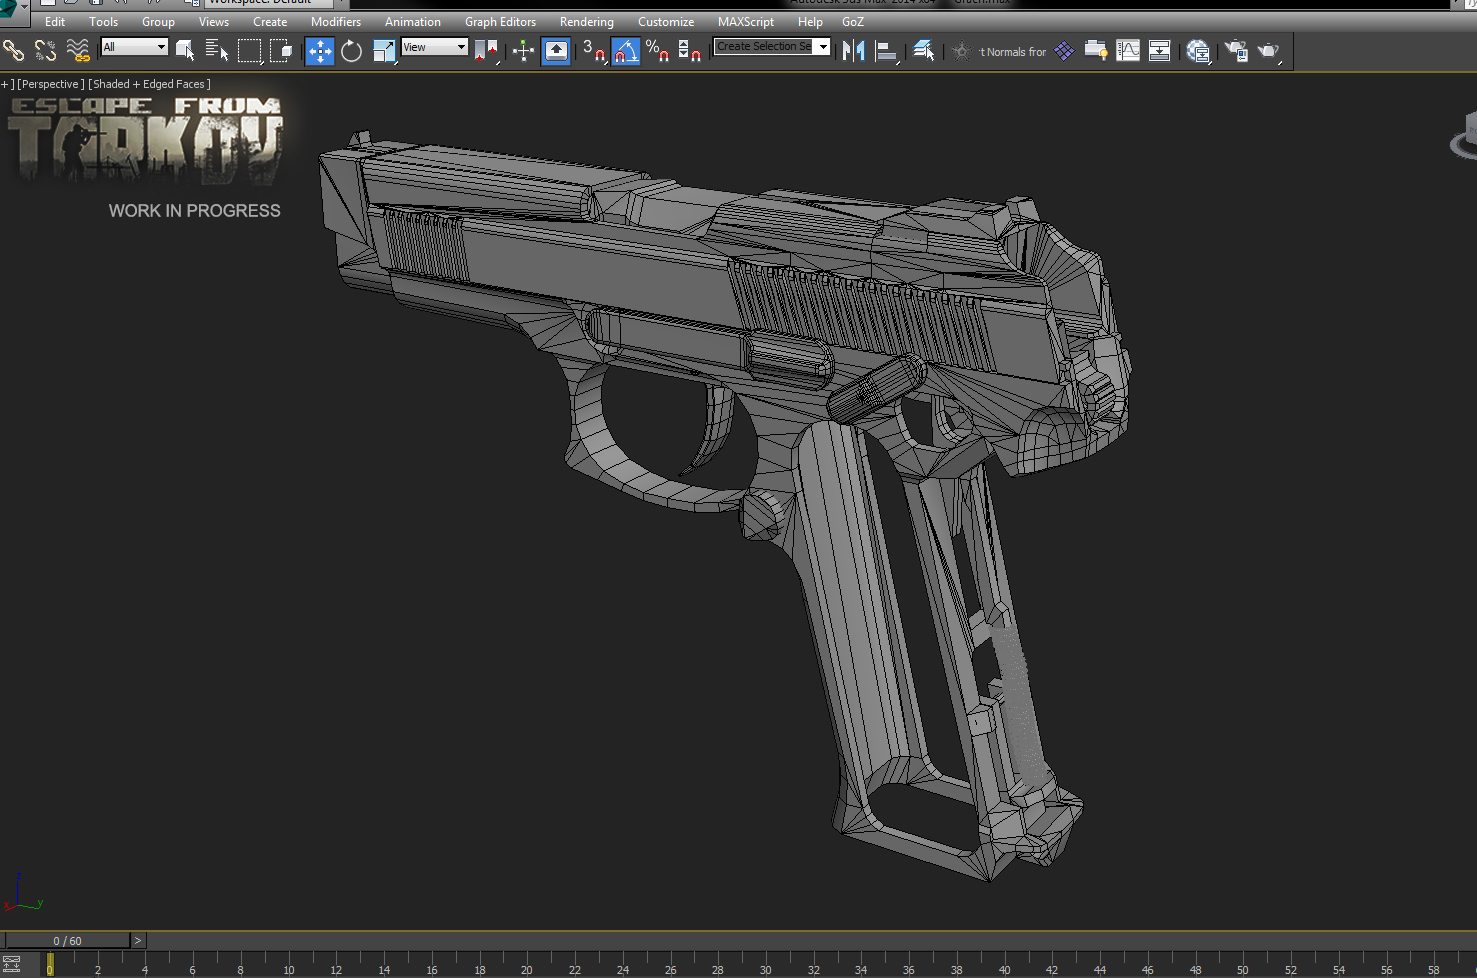This screenshot has width=1477, height=978.
Task: Open the Material Editor icon
Action: [x=1198, y=51]
